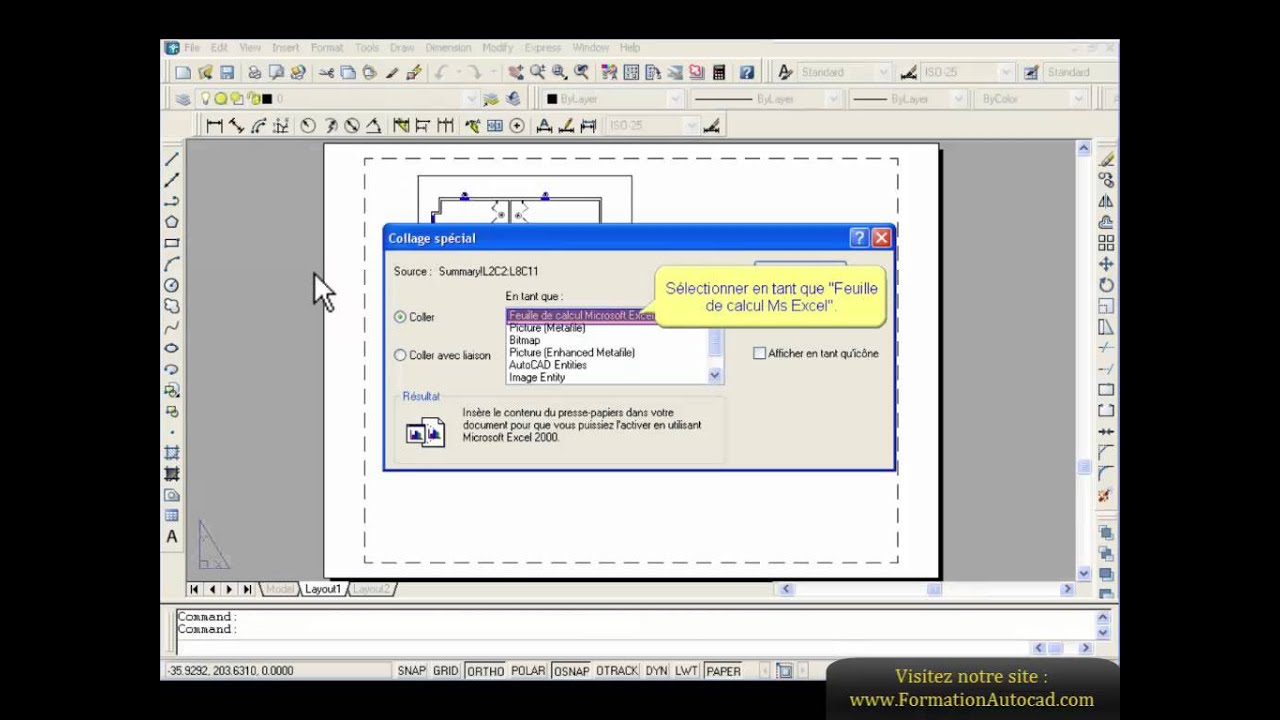The width and height of the screenshot is (1280, 720).
Task: Open the Styles toolbar ISO-25 dropdown
Action: coord(1006,72)
